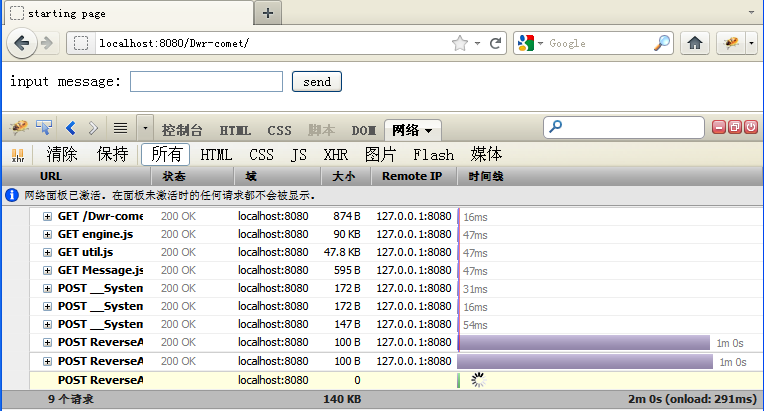The height and width of the screenshot is (411, 764).
Task: Click the 时间线 timeline column header
Action: [609, 176]
